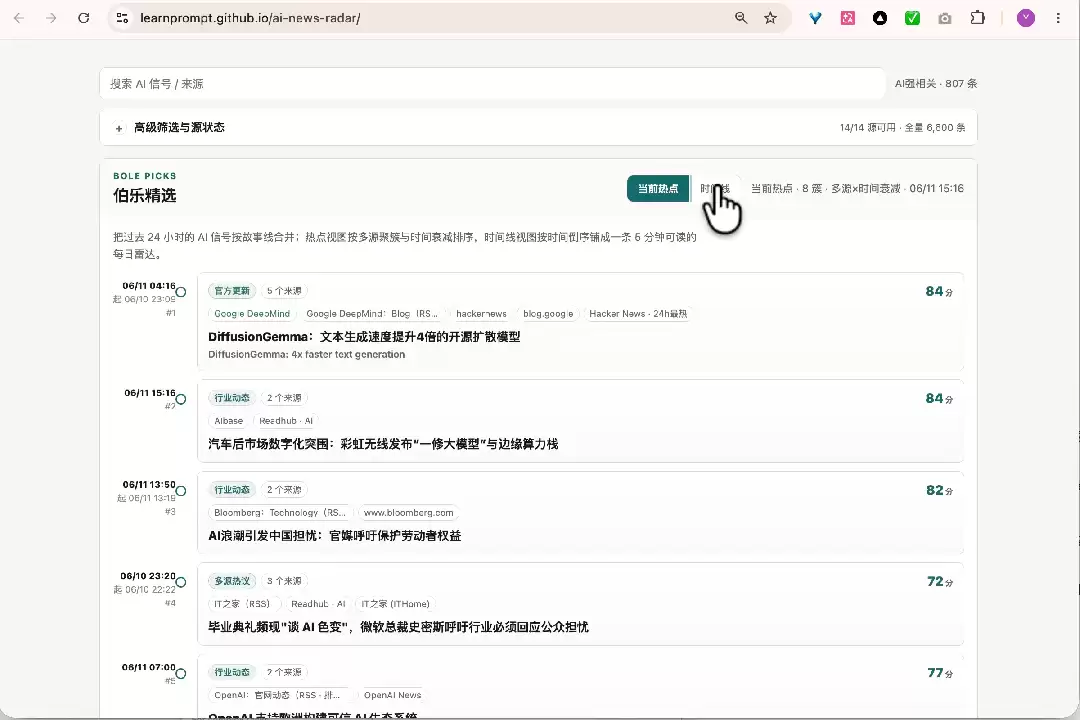Click timeline marker at 06/11 15:16
The height and width of the screenshot is (720, 1080).
(x=180, y=399)
